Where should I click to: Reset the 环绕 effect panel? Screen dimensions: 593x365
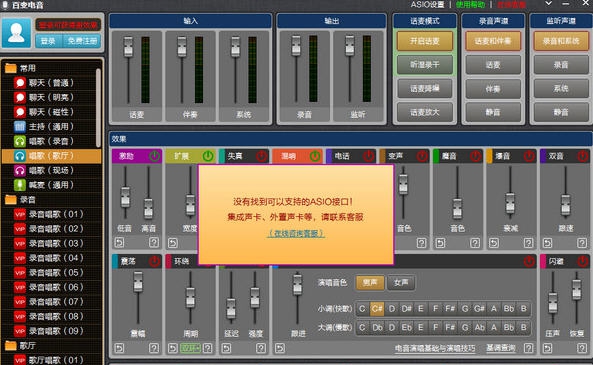173,348
